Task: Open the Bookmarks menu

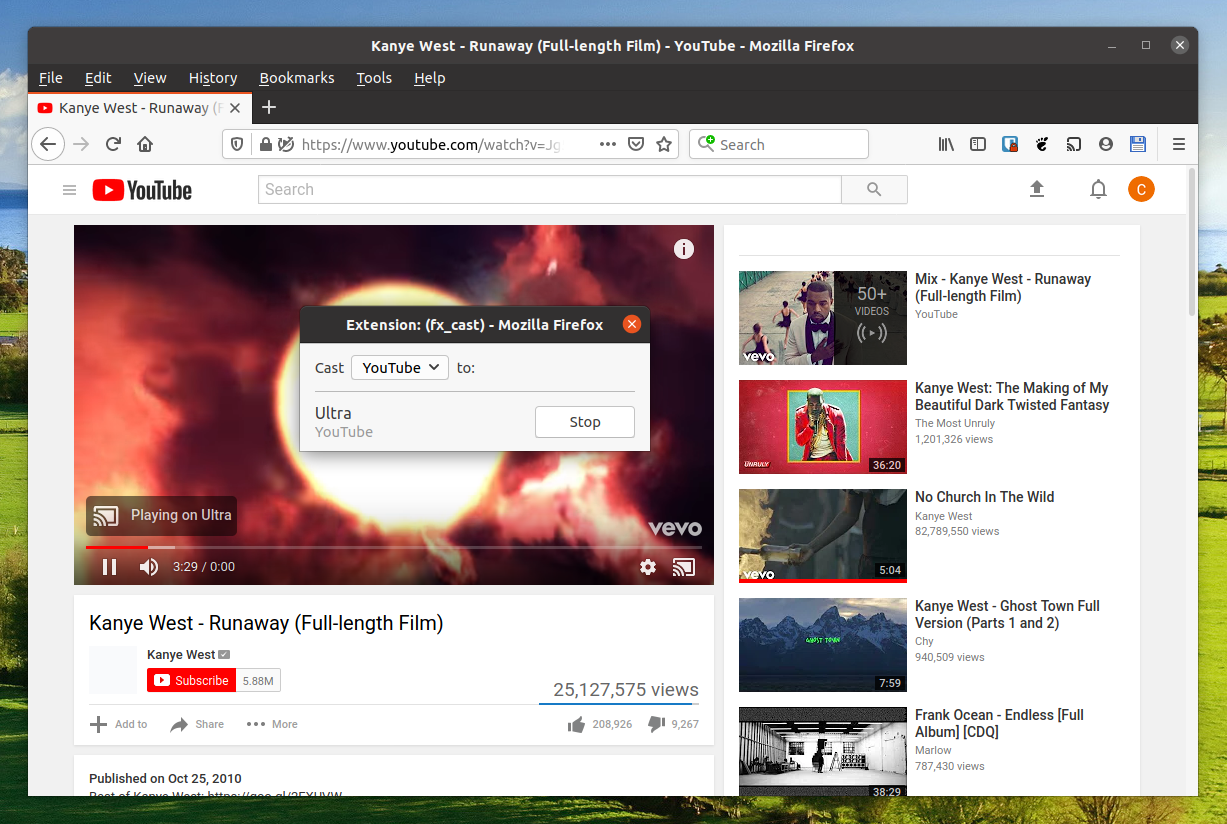Action: pyautogui.click(x=296, y=78)
